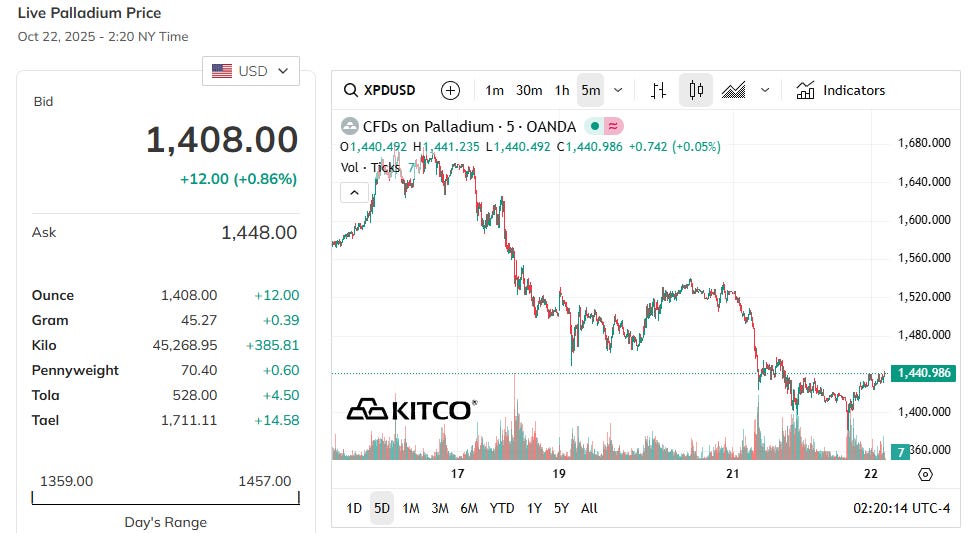The height and width of the screenshot is (533, 970).
Task: Click the 02:20:14 UTC-4 timezone button
Action: coord(901,508)
